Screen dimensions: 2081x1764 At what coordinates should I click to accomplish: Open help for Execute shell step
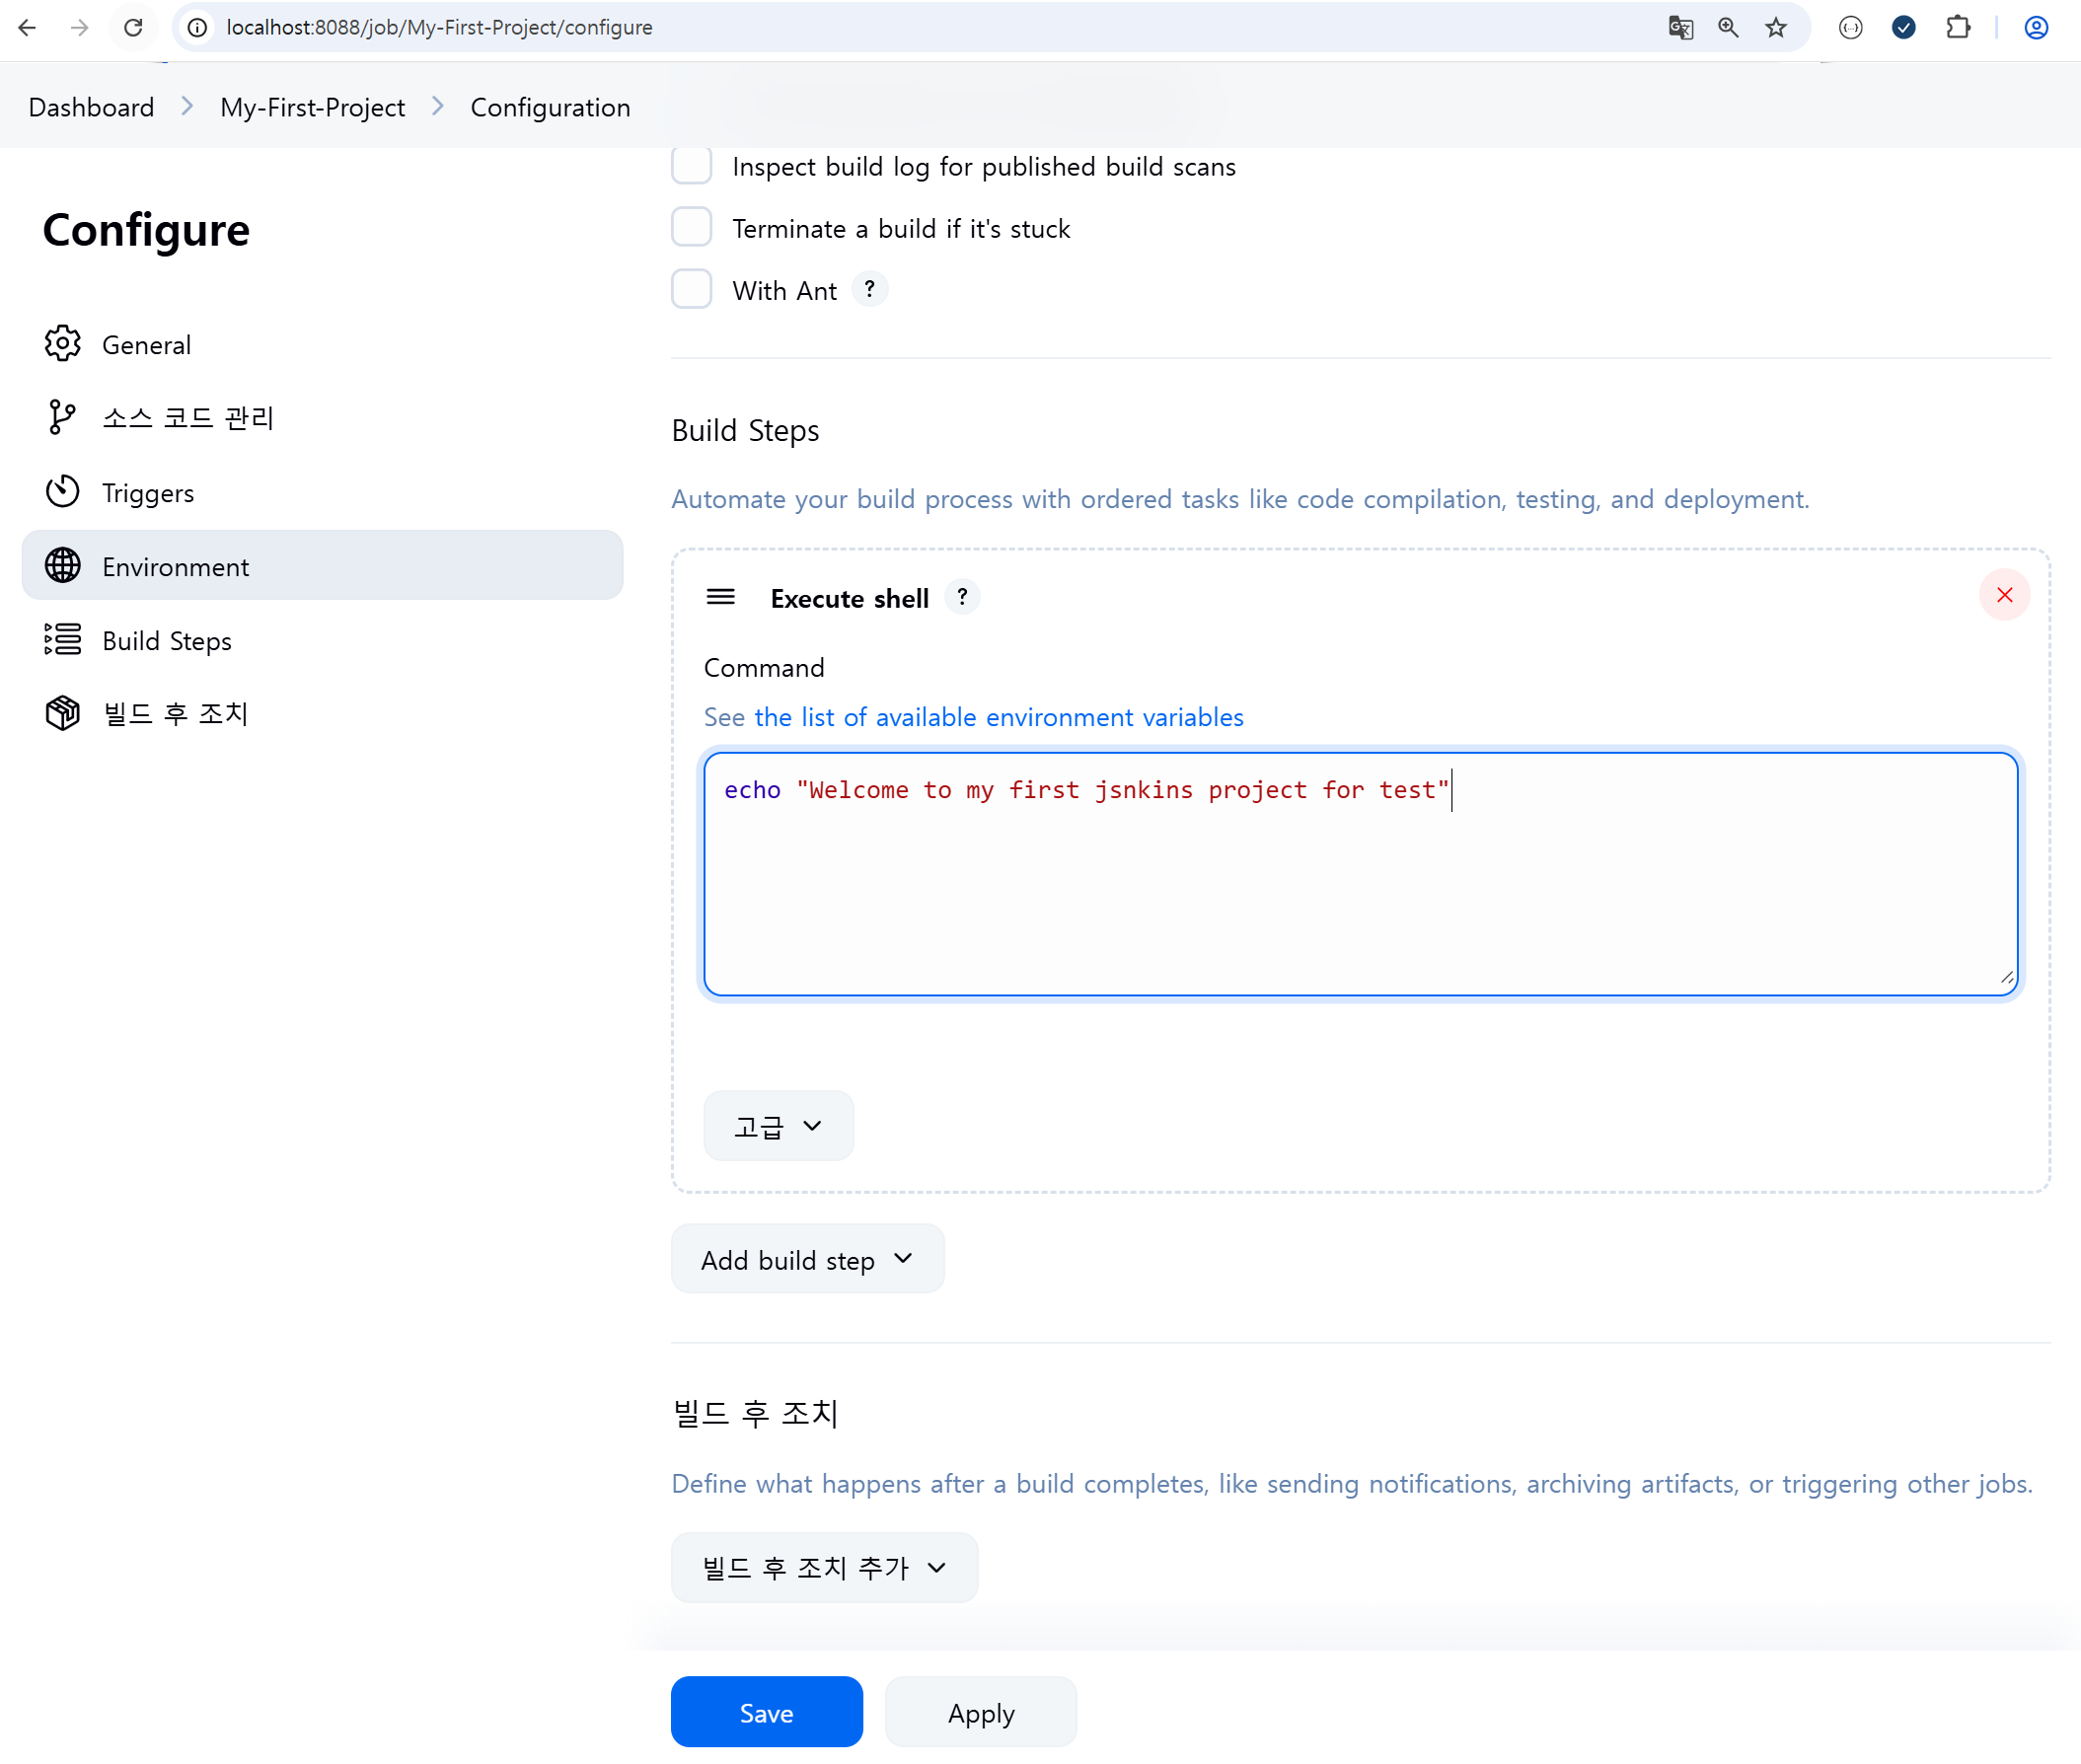point(962,598)
